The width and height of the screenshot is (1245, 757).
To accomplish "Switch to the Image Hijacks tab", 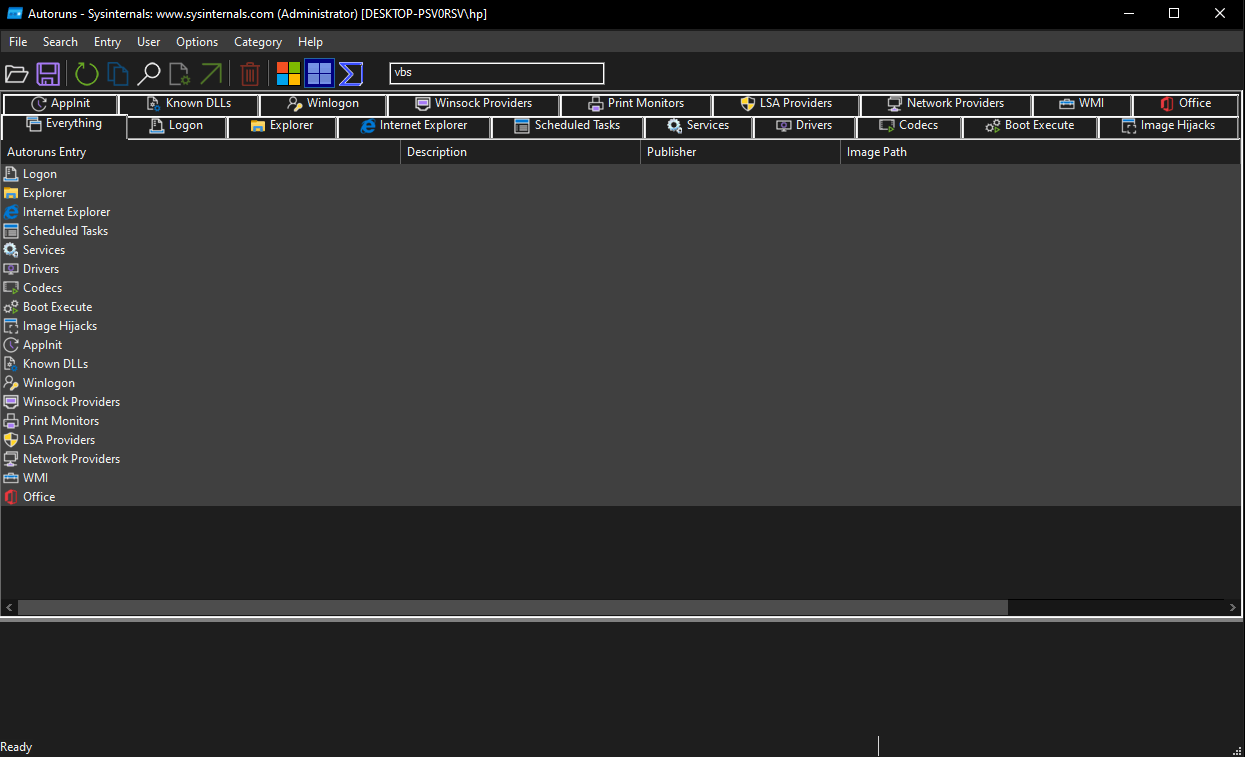I will pyautogui.click(x=1168, y=126).
